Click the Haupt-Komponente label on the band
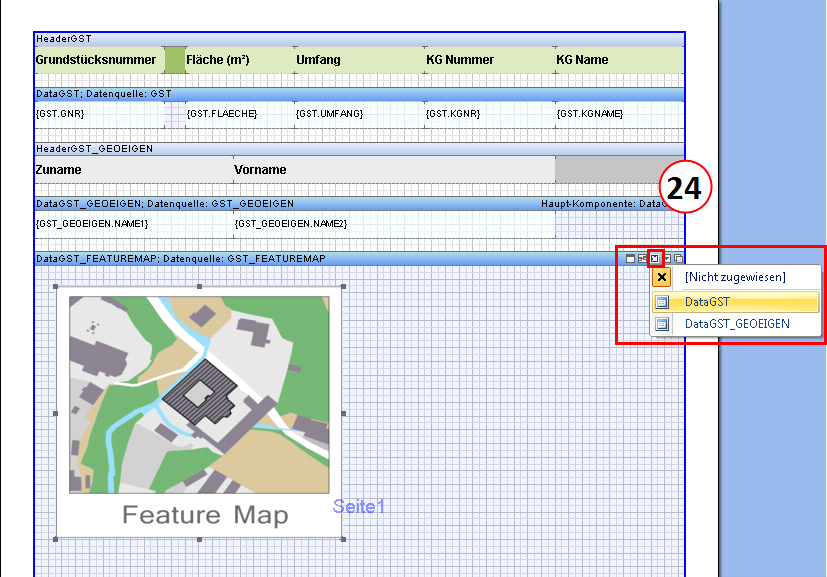The height and width of the screenshot is (577, 827). [608, 202]
